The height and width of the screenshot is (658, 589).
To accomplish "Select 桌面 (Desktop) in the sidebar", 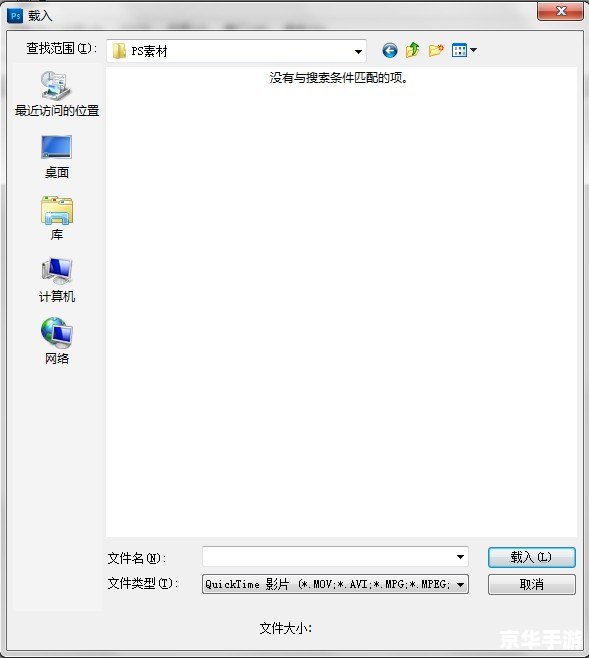I will 57,157.
